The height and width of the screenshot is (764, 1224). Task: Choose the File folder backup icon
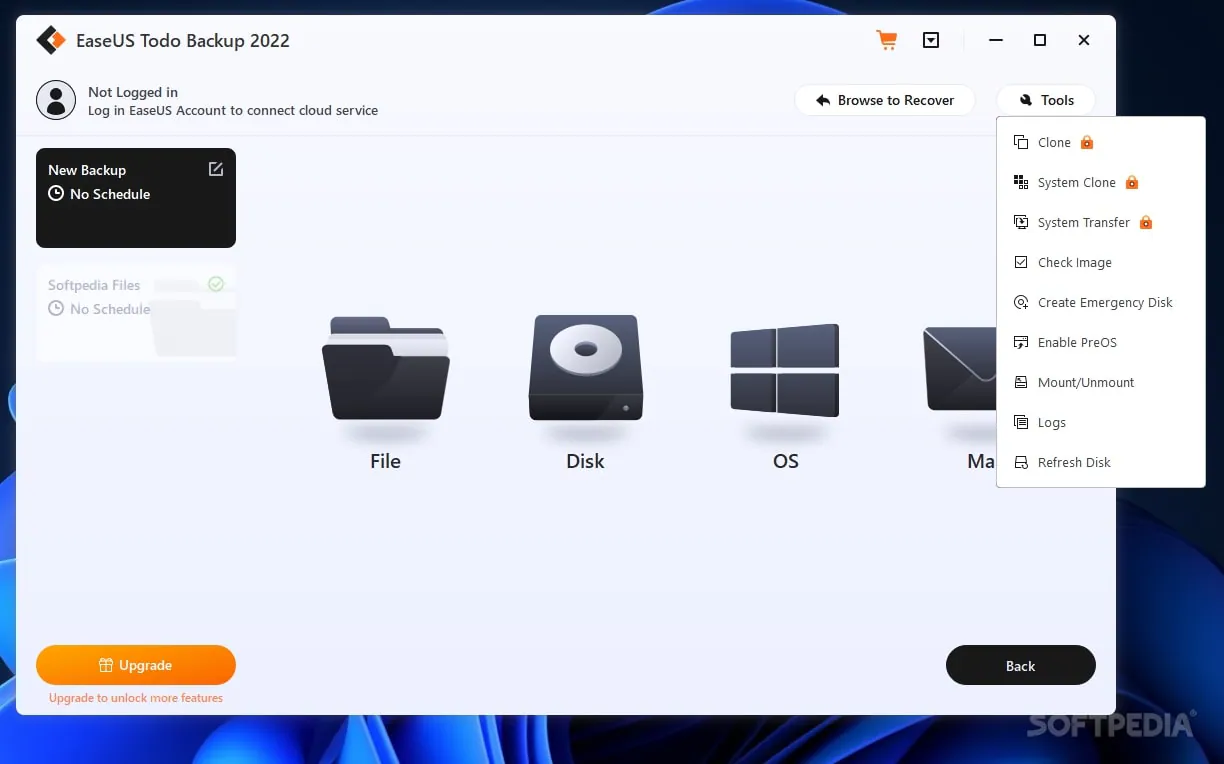click(386, 368)
